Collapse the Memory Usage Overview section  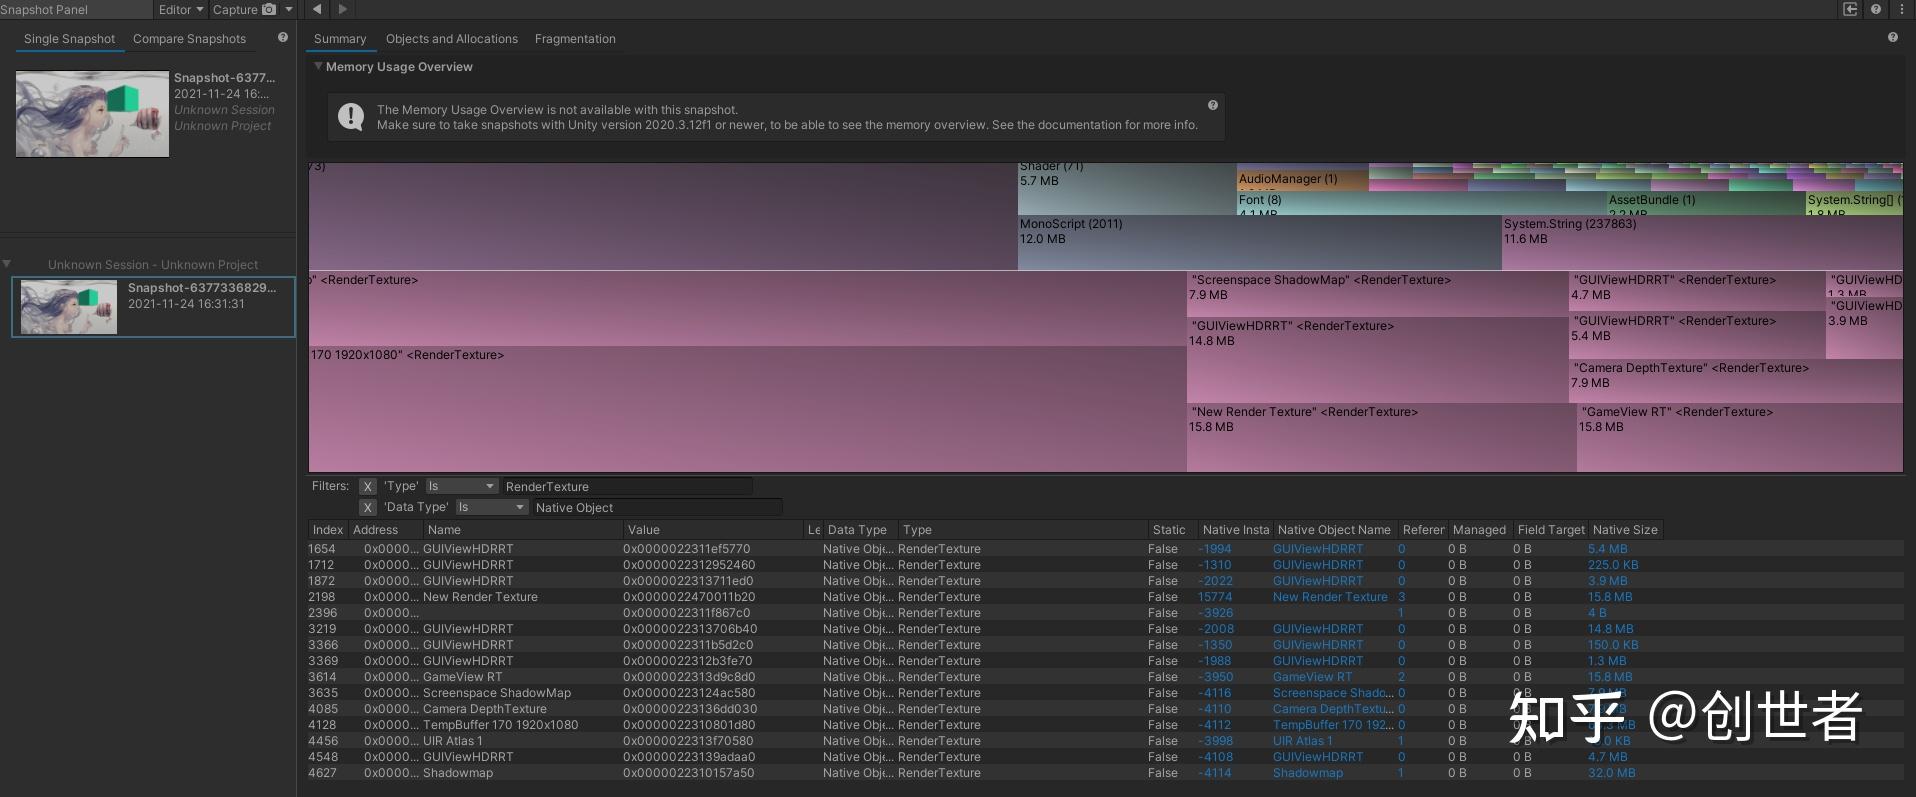[318, 67]
